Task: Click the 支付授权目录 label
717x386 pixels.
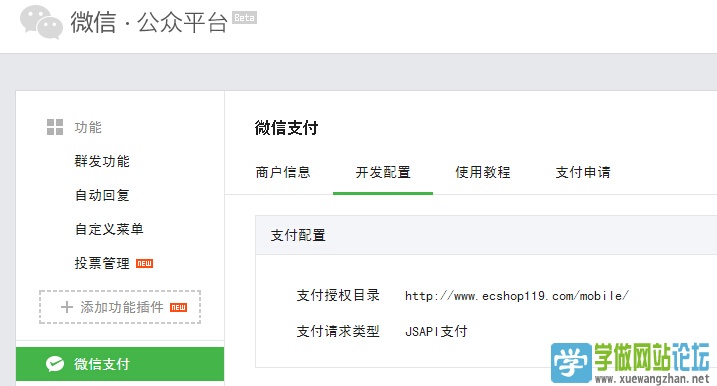Action: (x=338, y=295)
